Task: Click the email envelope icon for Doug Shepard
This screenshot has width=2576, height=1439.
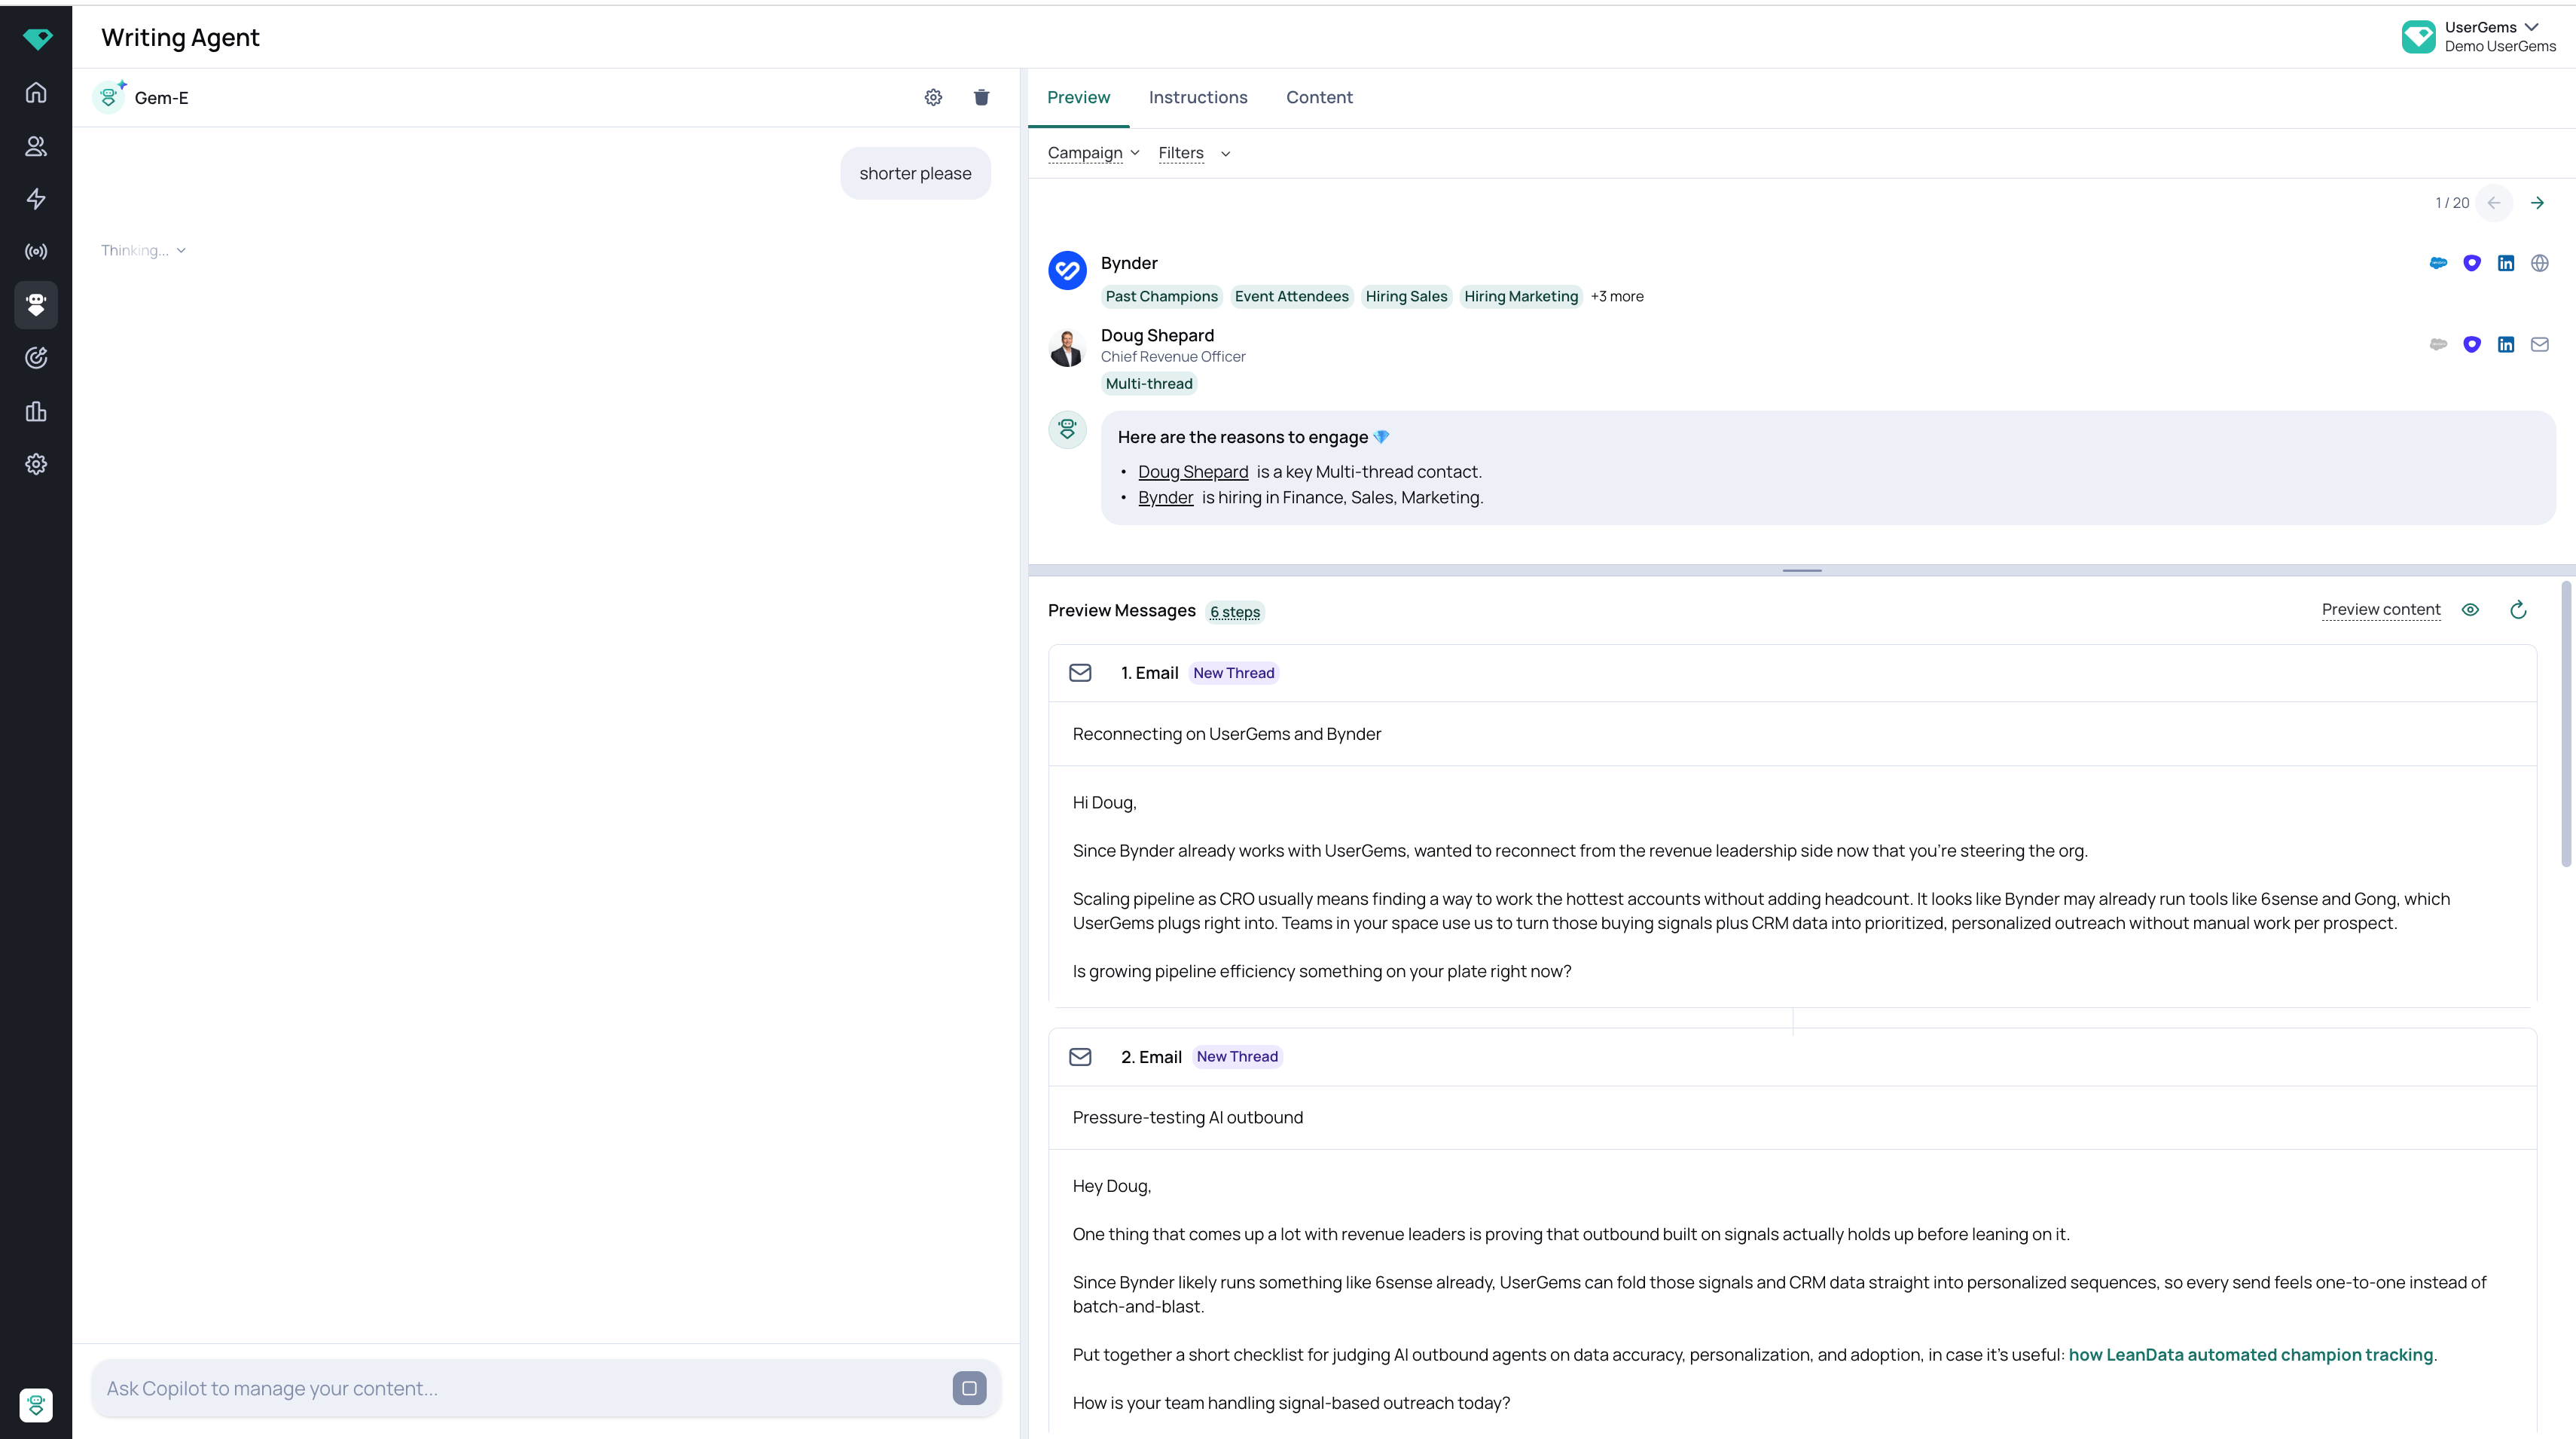Action: 2540,344
